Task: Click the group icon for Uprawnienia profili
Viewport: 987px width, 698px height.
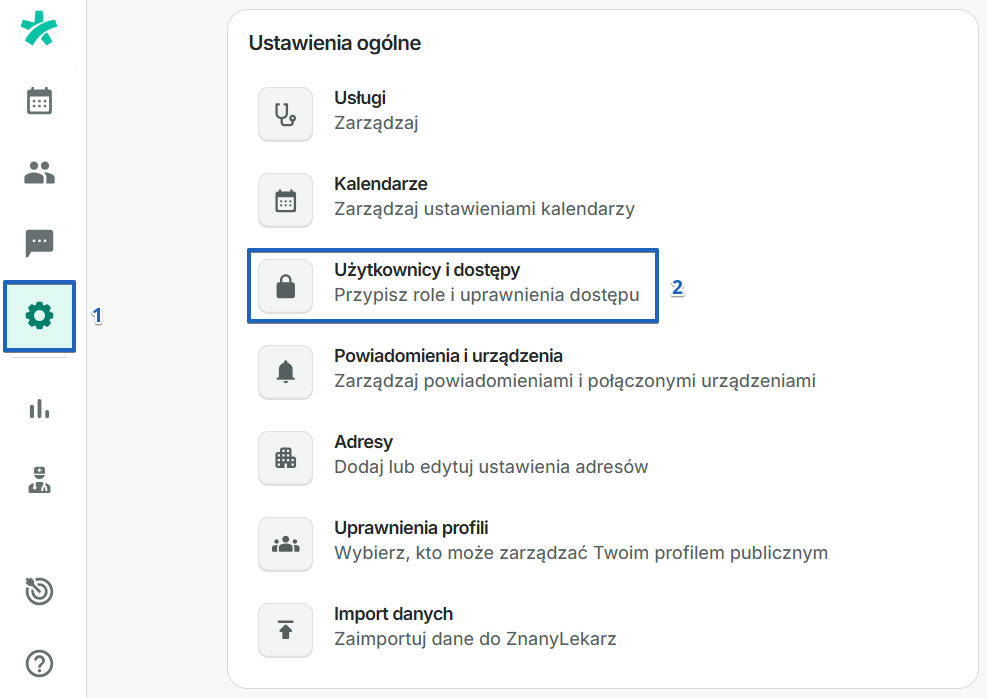Action: click(285, 544)
